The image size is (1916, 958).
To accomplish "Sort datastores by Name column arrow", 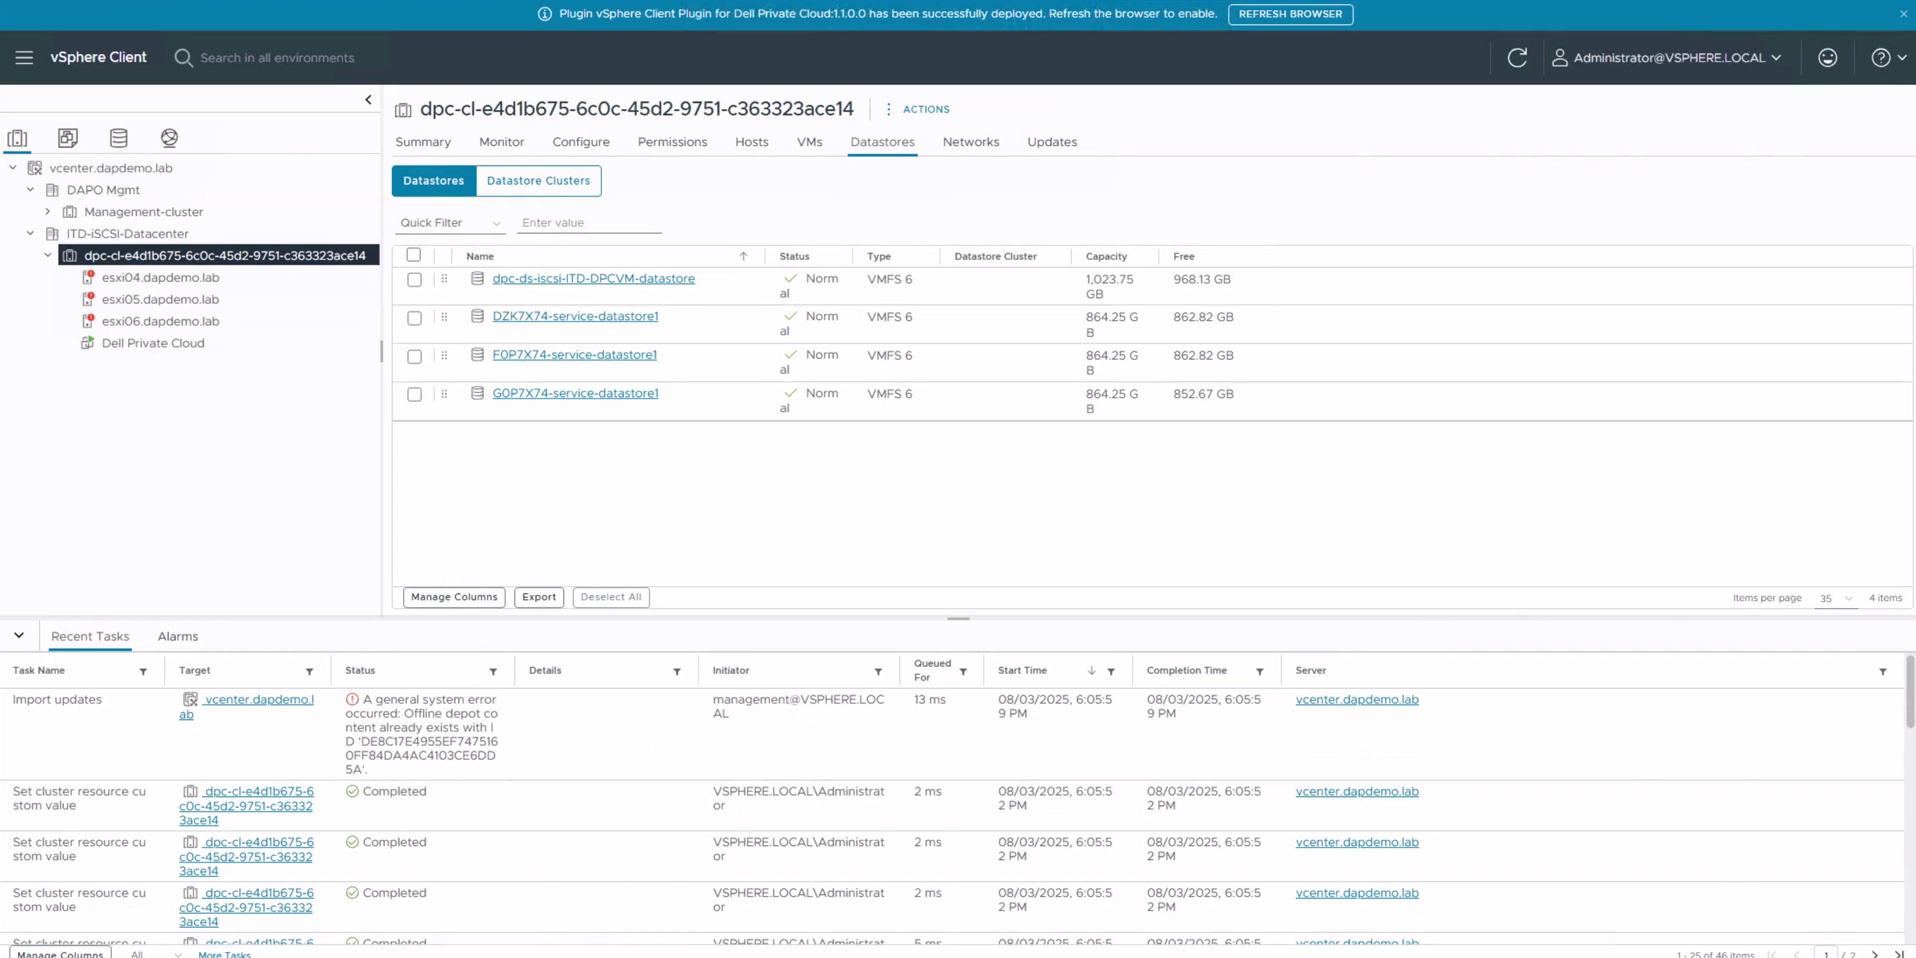I will click(743, 256).
